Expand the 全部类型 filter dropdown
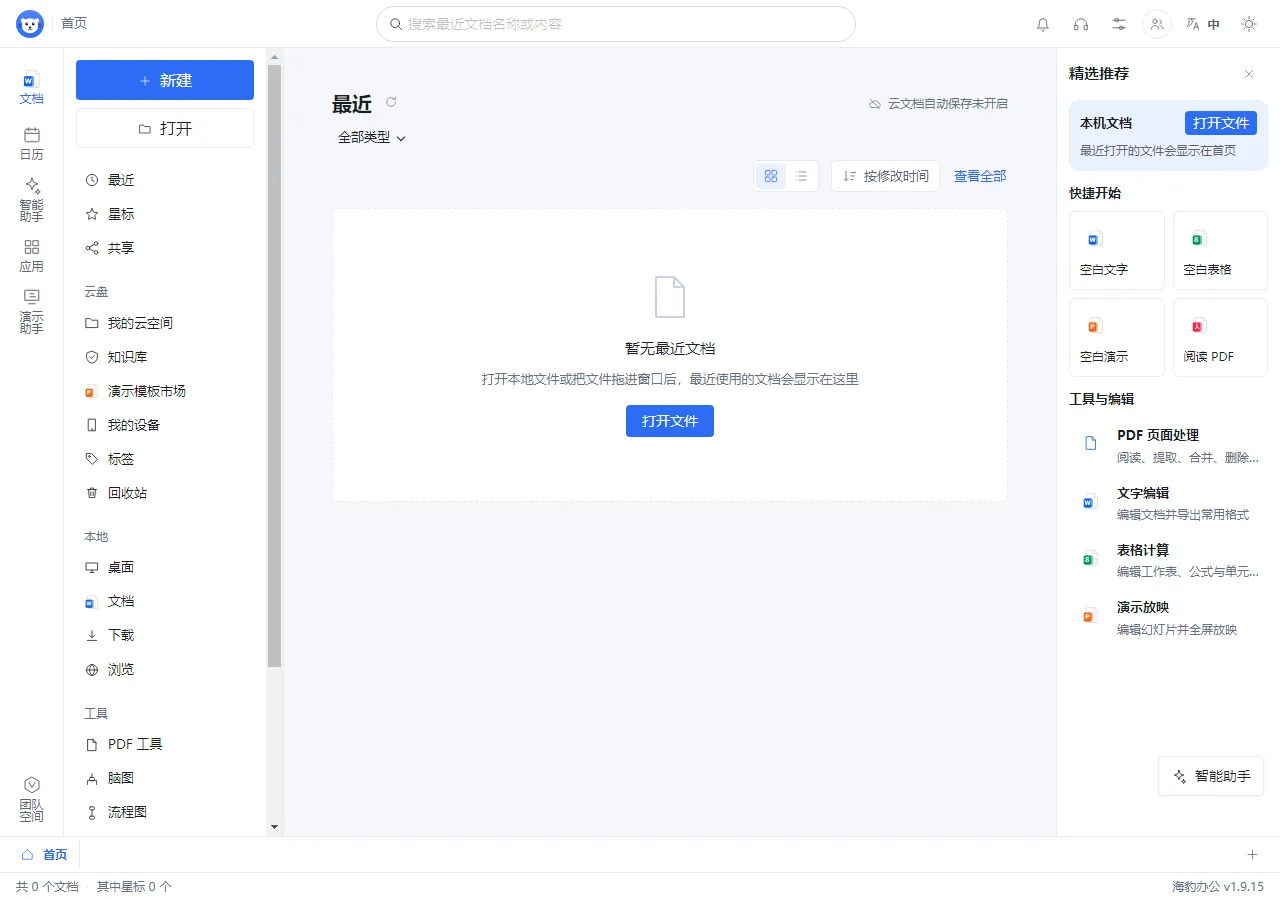The width and height of the screenshot is (1280, 900). click(x=372, y=138)
